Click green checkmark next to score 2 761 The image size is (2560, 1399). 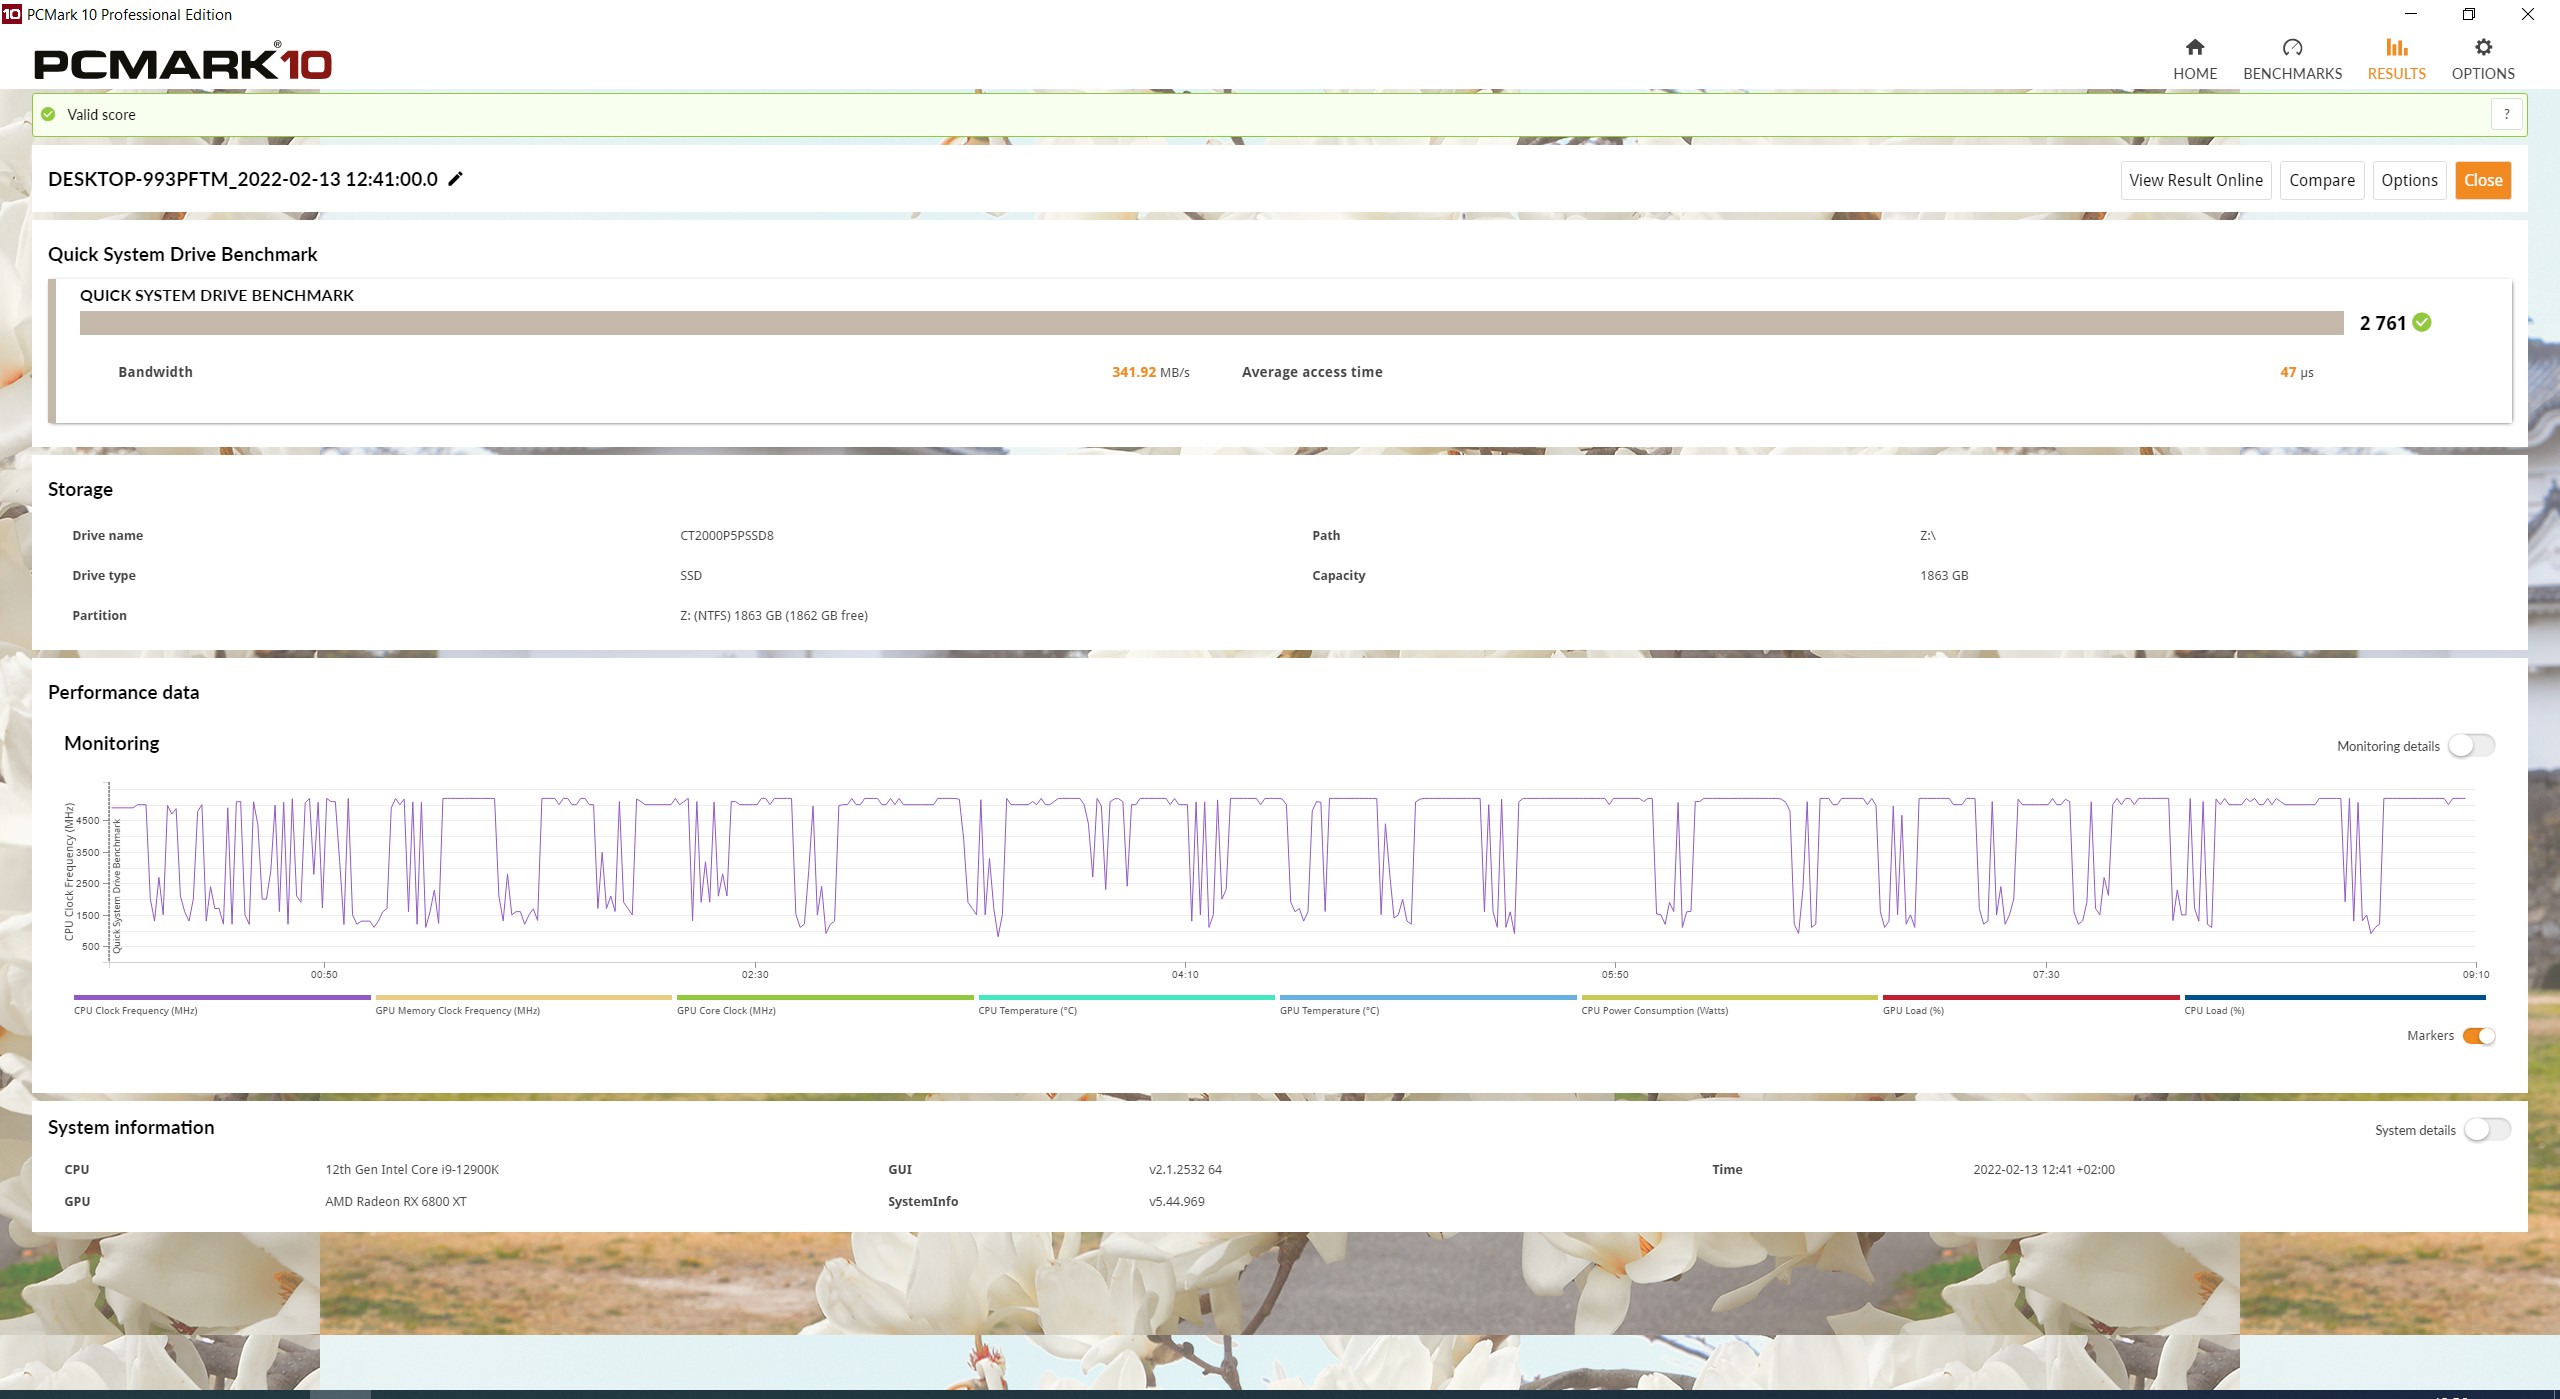pos(2422,322)
